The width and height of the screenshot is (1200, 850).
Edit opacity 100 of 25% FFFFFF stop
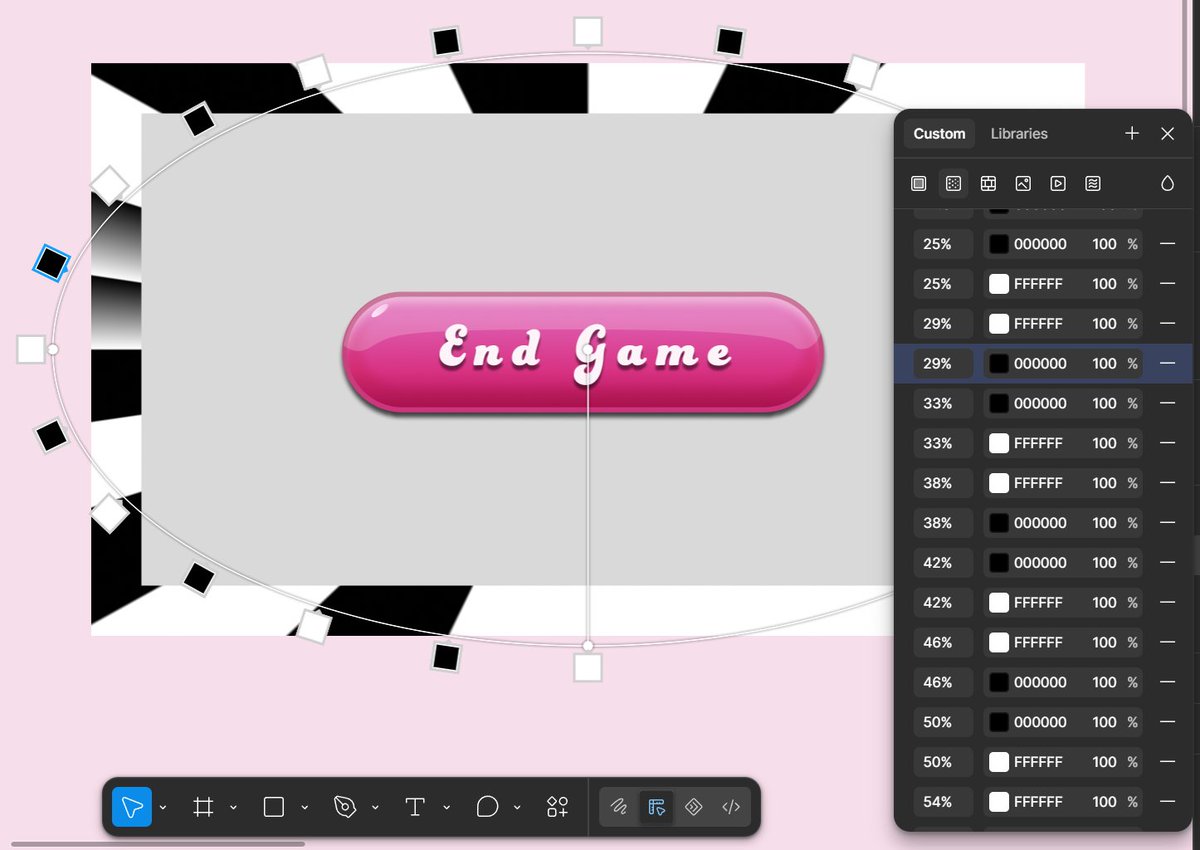[1104, 284]
